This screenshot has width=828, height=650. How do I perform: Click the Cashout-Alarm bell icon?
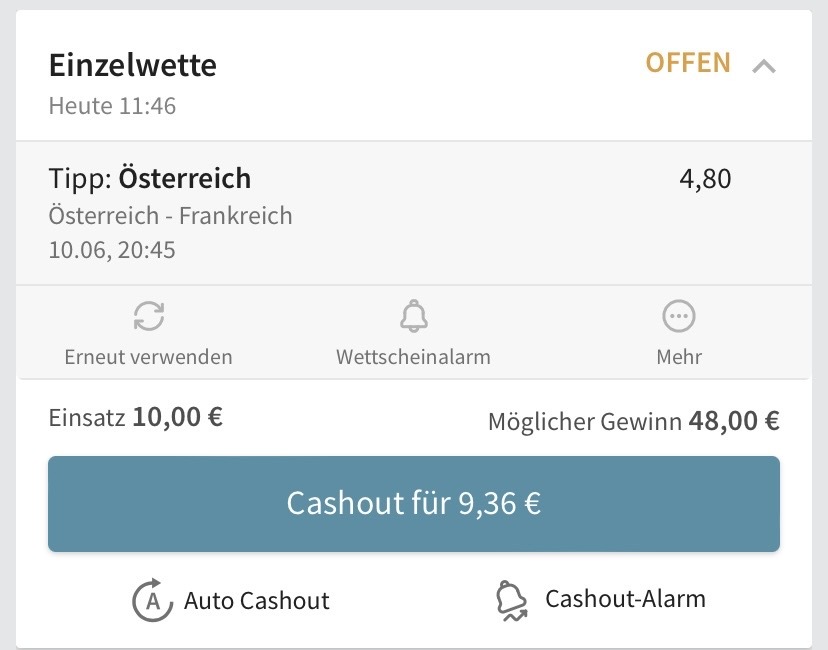511,600
